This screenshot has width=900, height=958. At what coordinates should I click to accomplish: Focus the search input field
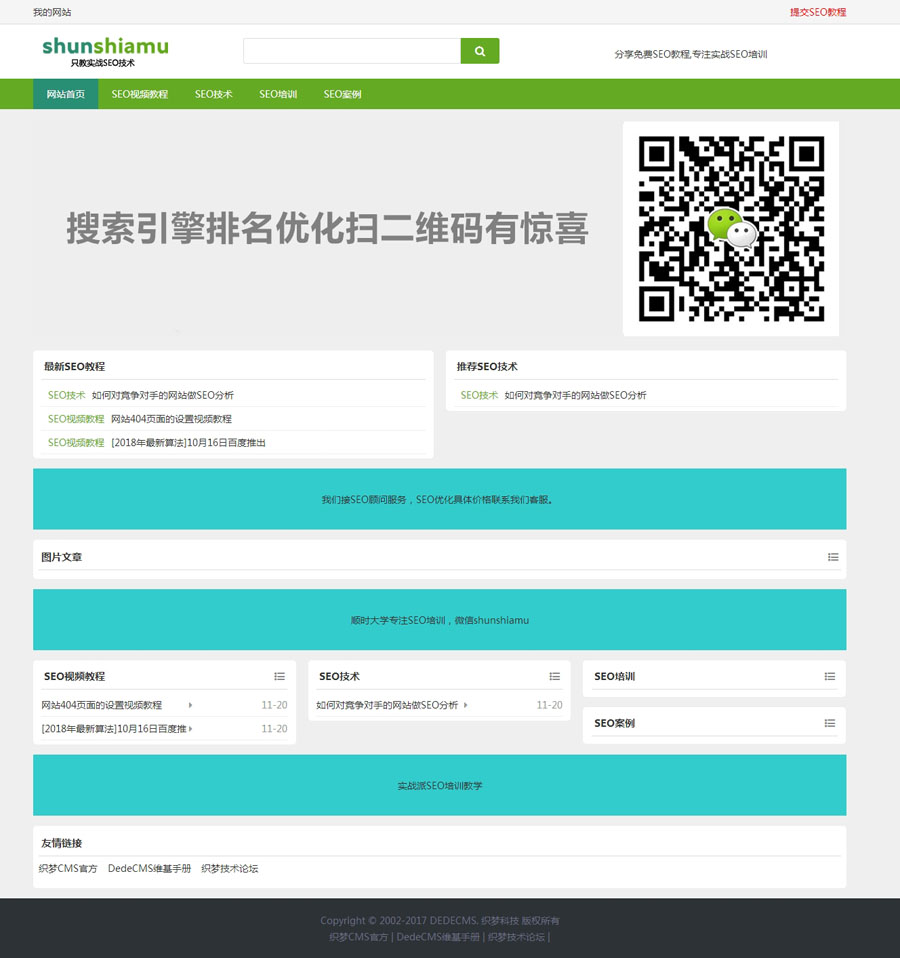(x=352, y=51)
